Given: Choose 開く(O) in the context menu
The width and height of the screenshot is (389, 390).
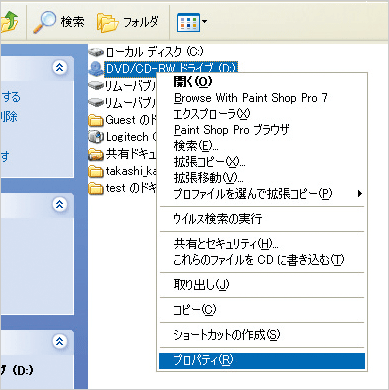Looking at the screenshot, I should point(262,81).
